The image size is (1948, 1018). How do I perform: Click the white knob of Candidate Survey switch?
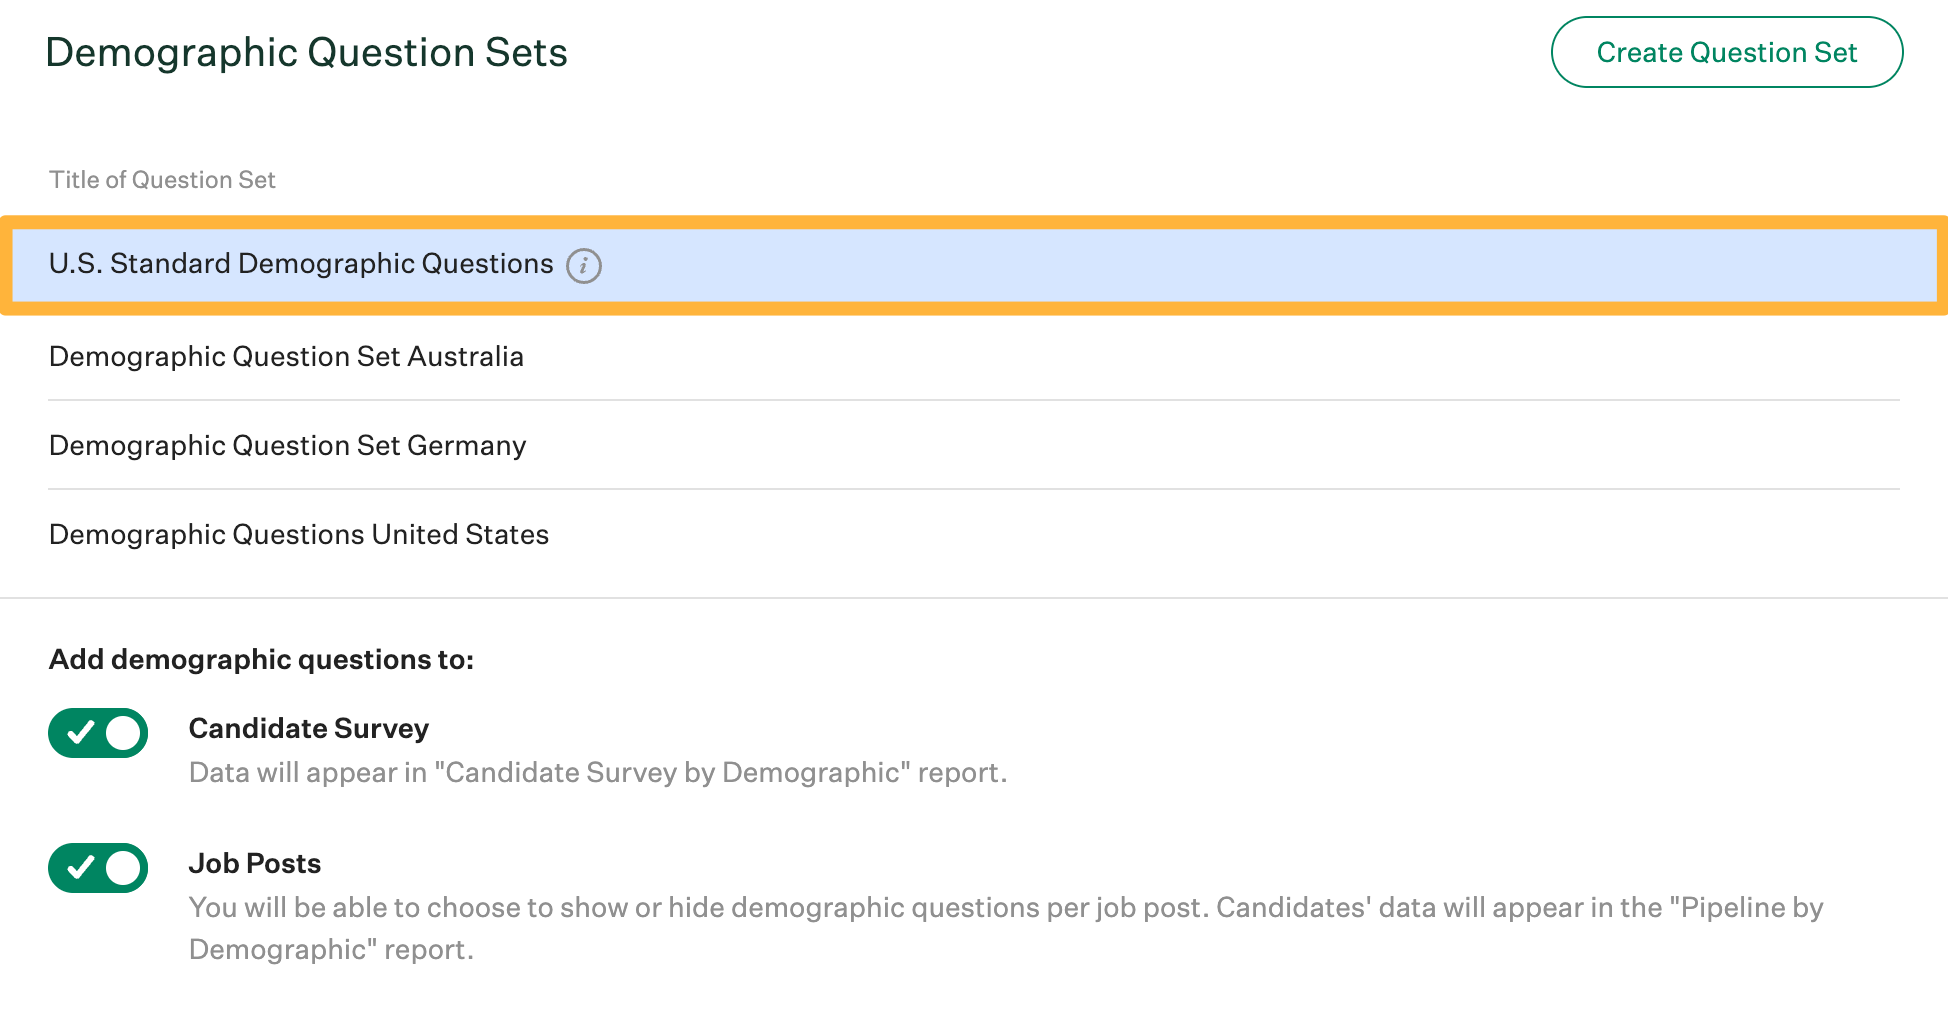(x=123, y=733)
